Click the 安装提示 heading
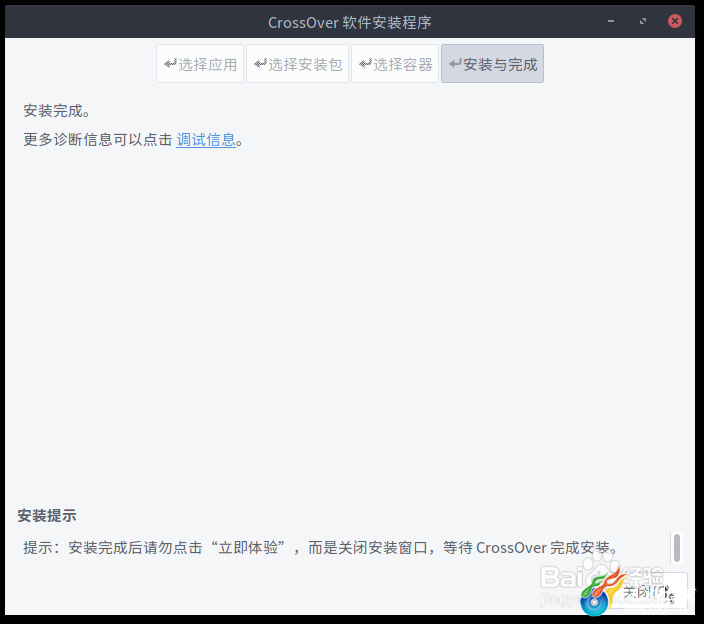 [x=47, y=515]
